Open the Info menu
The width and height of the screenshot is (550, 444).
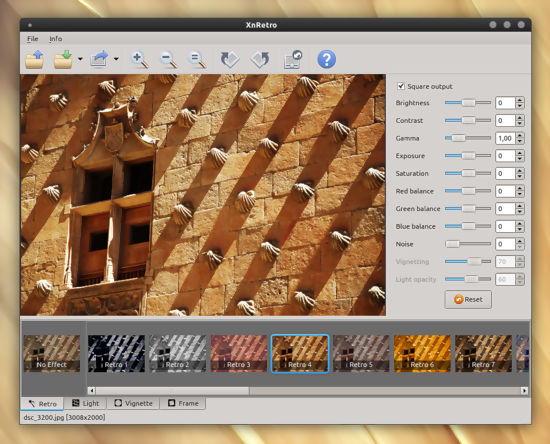coord(55,39)
